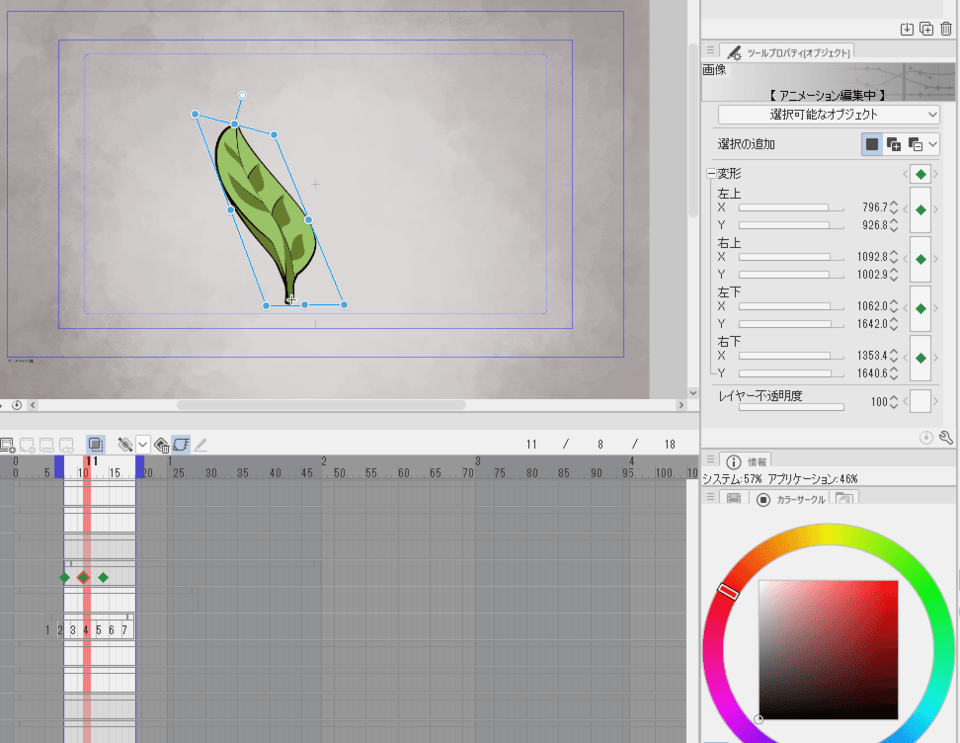Click the add keyframe icon in the timeline toolbar
This screenshot has width=960, height=743.
tap(125, 444)
